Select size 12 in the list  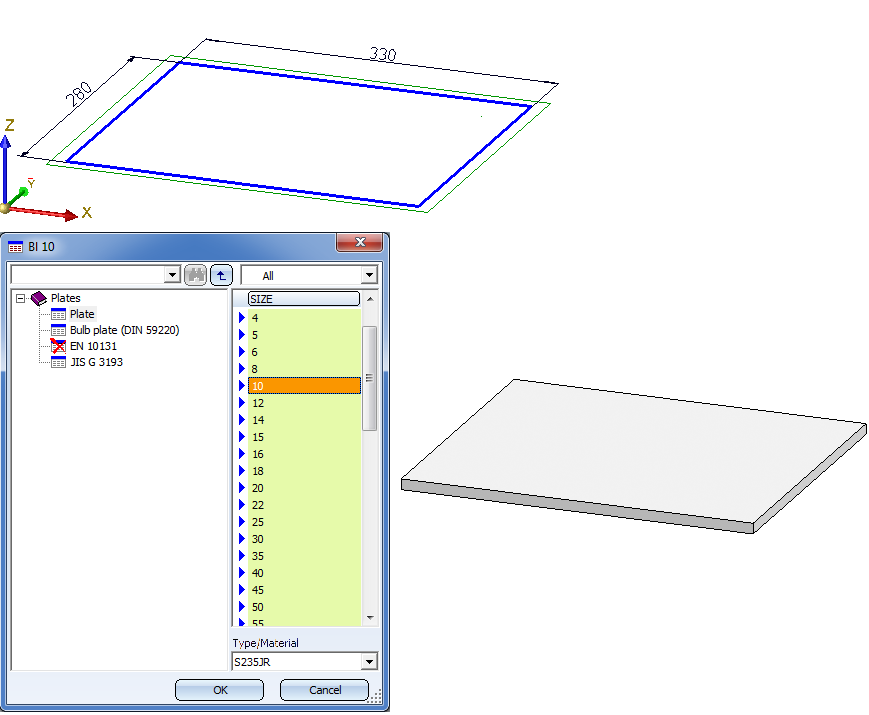[x=304, y=403]
